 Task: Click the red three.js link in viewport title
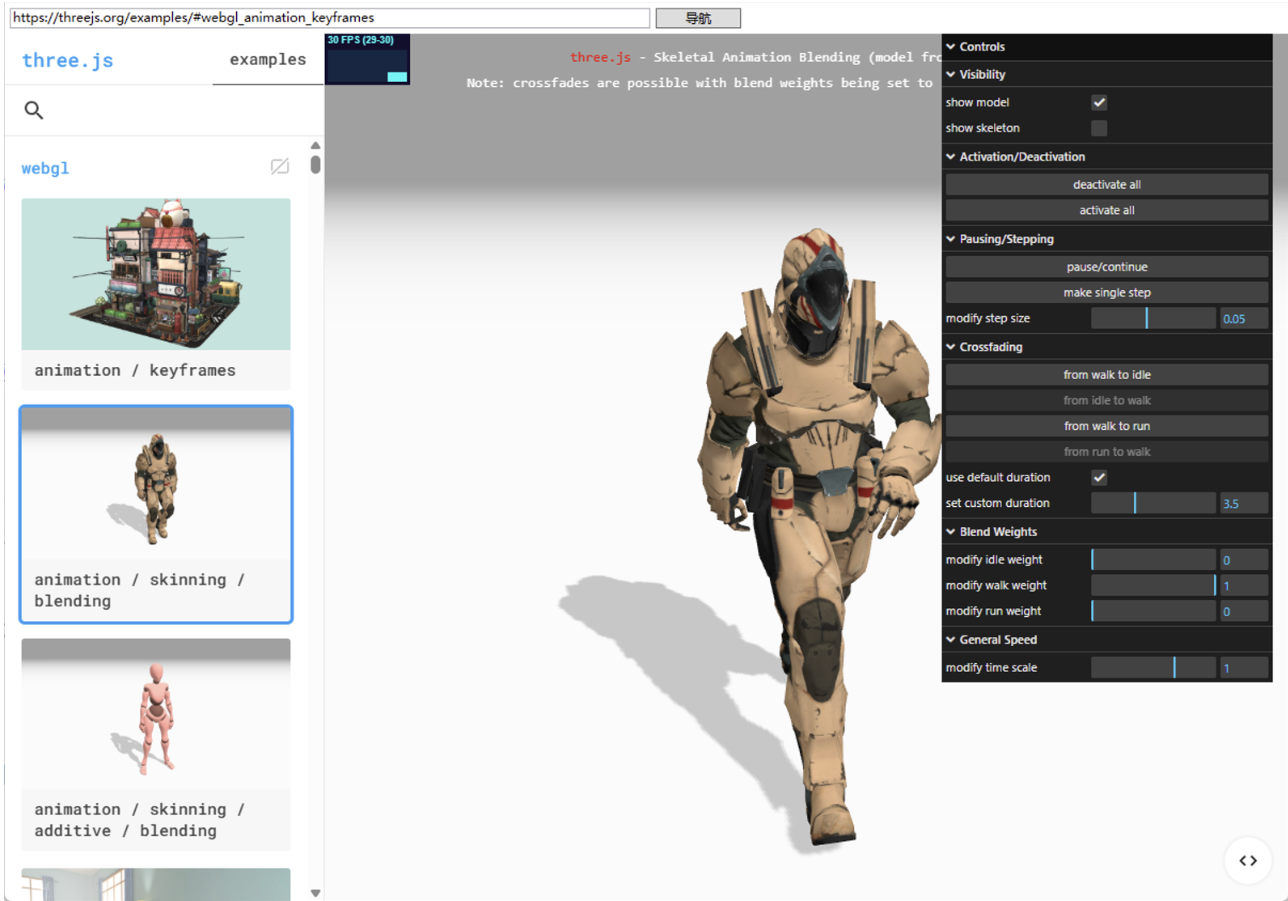click(x=600, y=58)
